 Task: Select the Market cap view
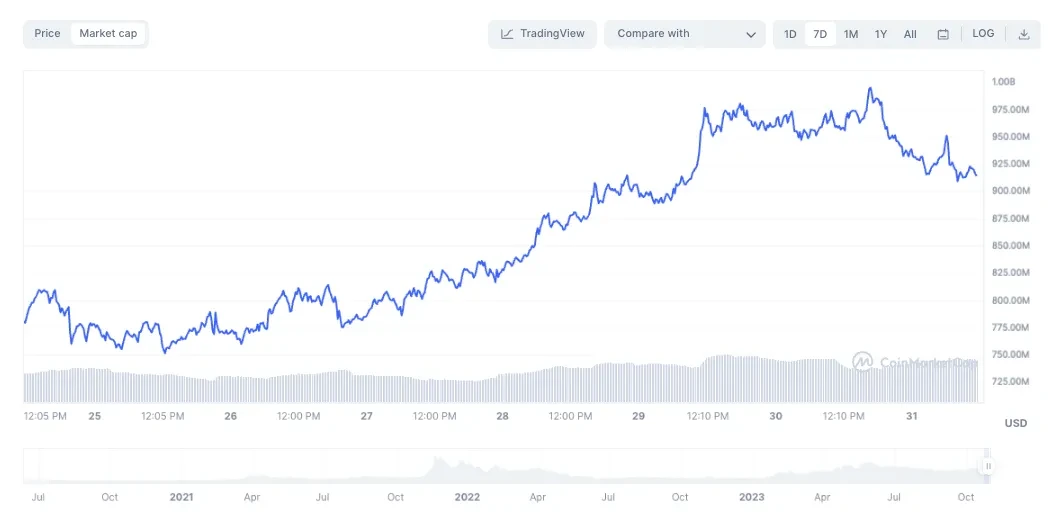[x=108, y=34]
